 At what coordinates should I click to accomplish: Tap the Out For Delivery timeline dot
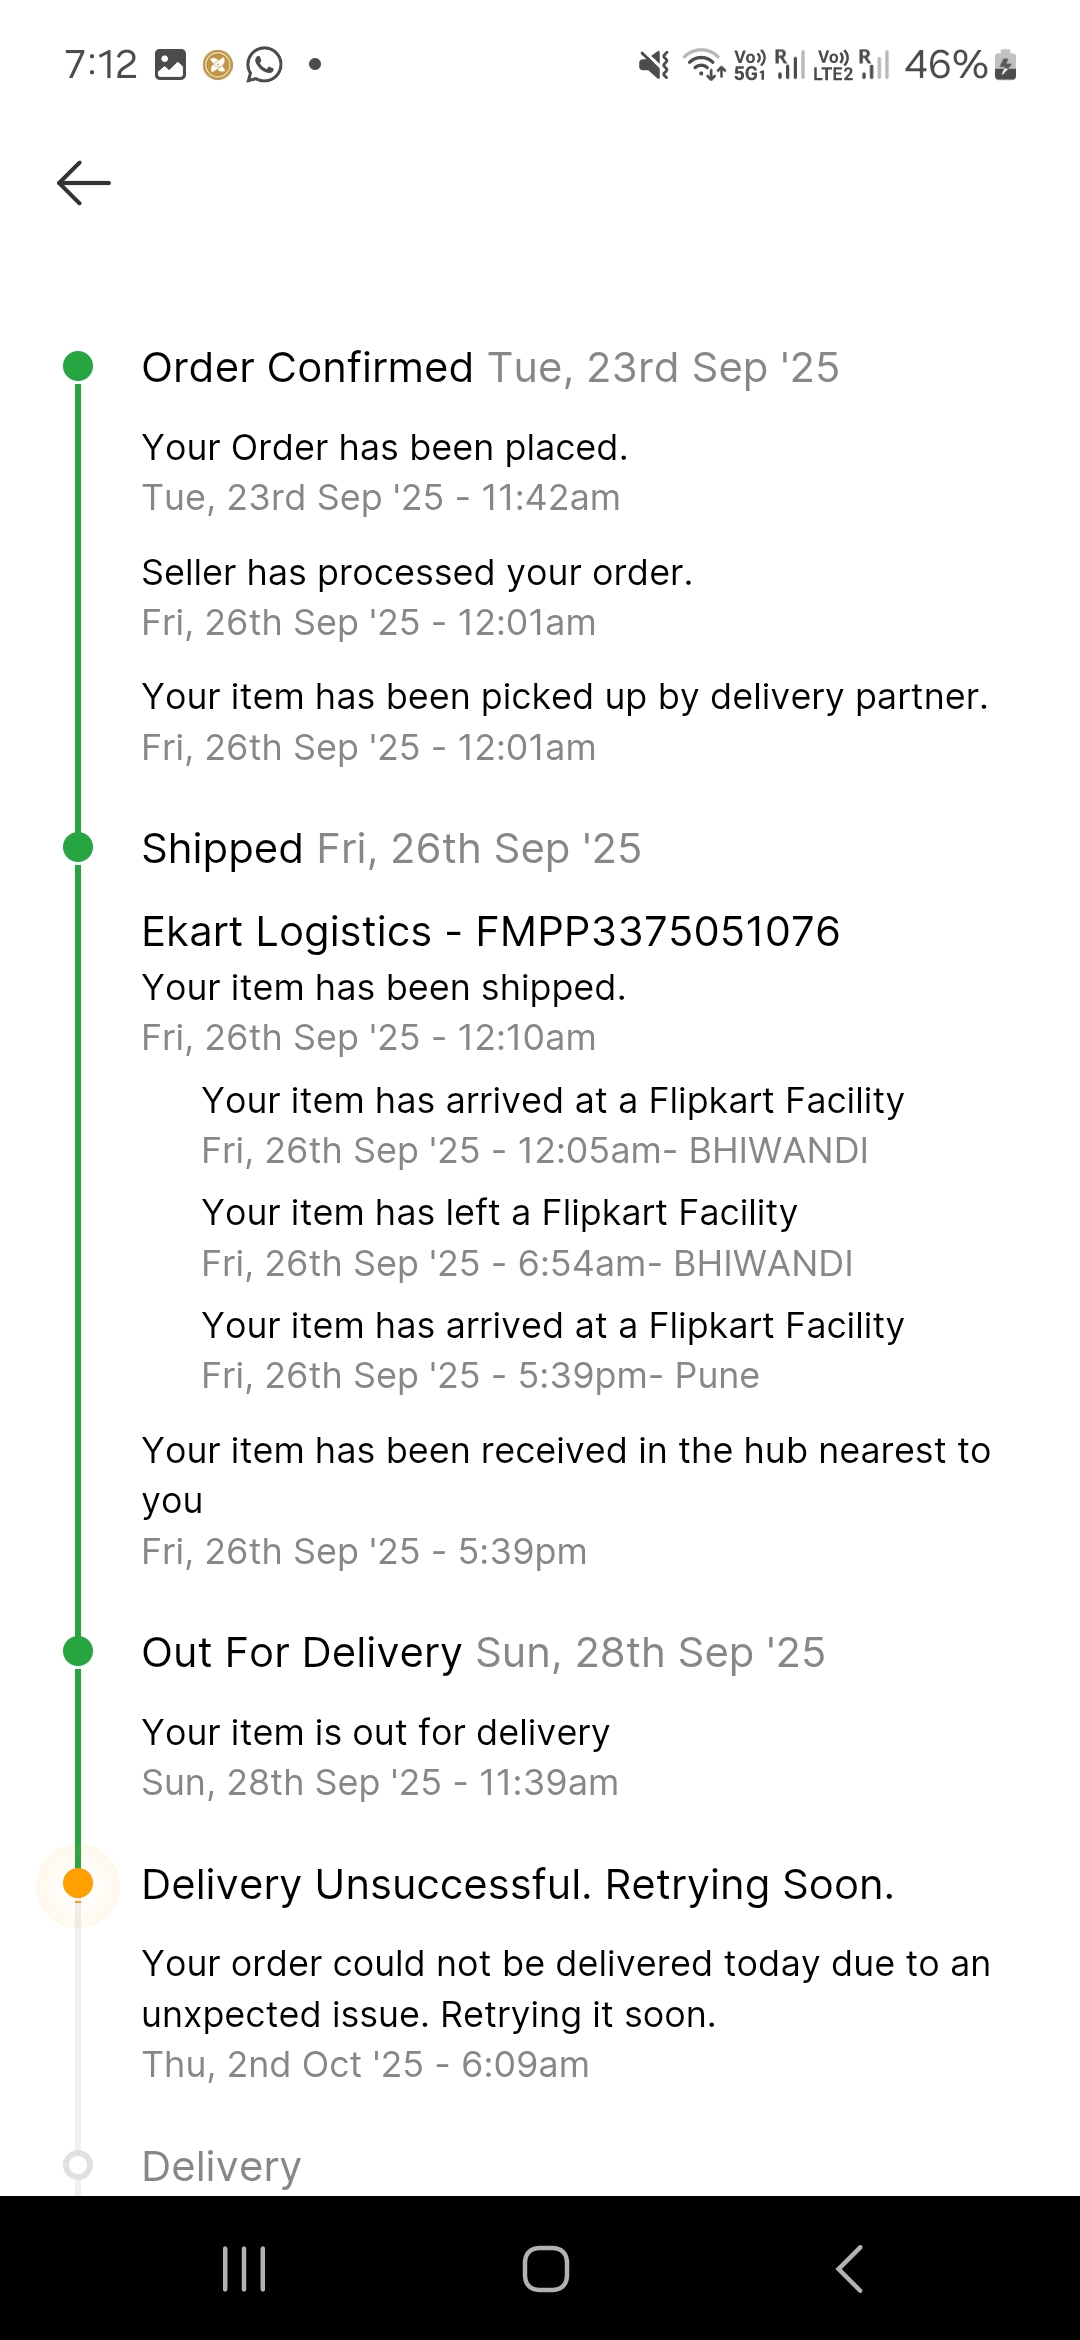pyautogui.click(x=78, y=1652)
